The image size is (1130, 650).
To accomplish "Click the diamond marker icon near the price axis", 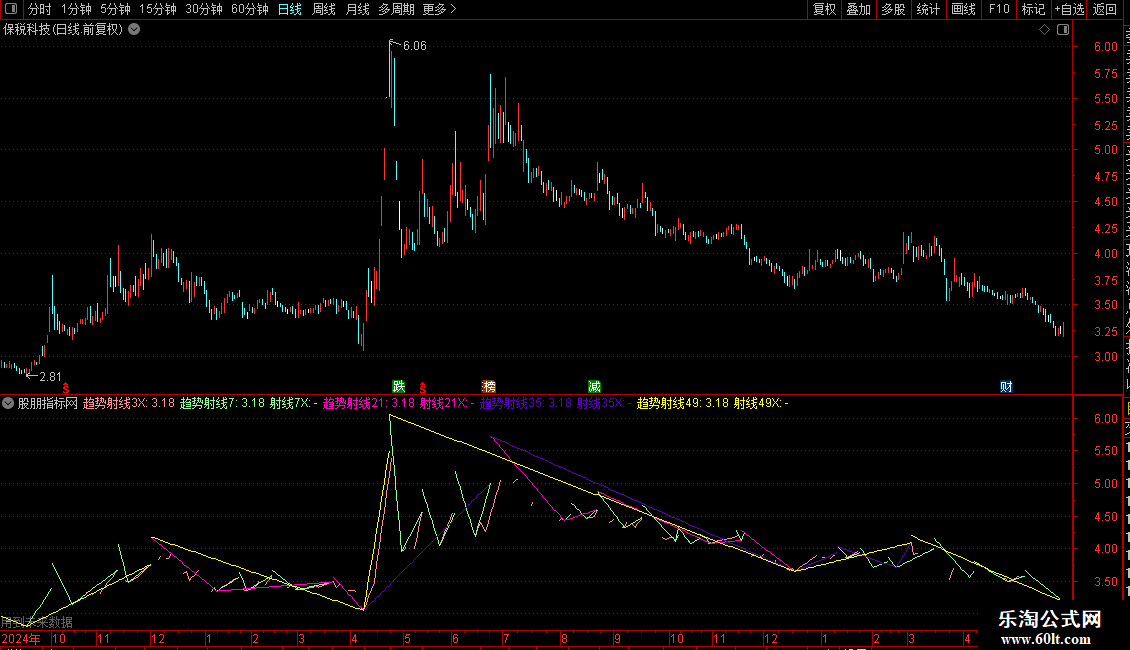I will [x=1044, y=30].
